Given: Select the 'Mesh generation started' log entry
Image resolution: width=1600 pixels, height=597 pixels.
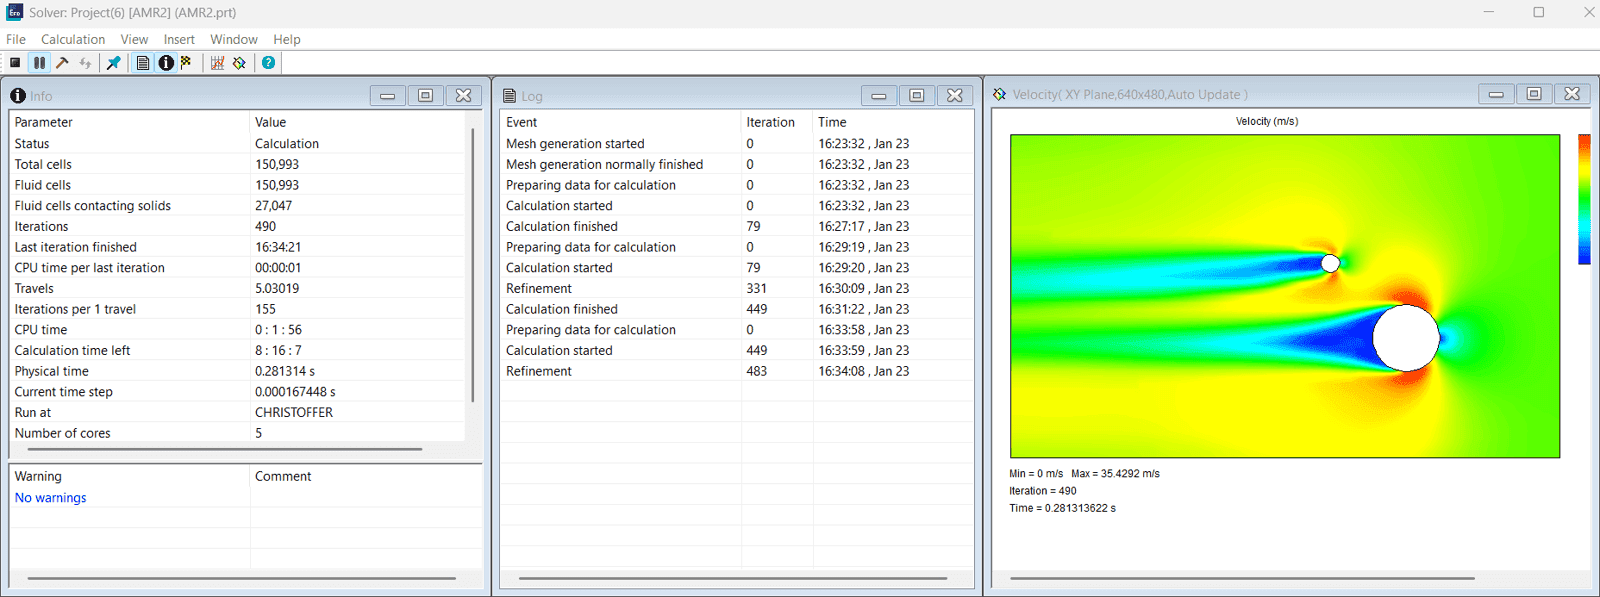Looking at the screenshot, I should pos(737,144).
